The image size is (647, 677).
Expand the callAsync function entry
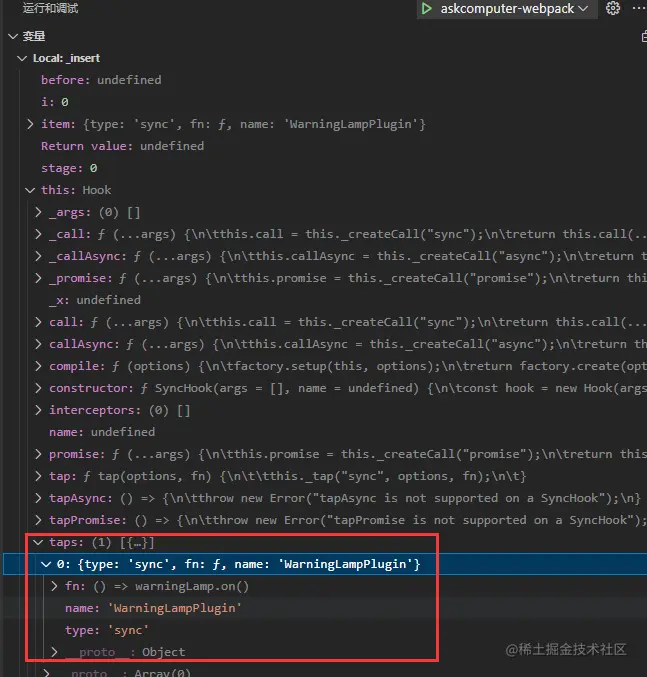pos(38,344)
